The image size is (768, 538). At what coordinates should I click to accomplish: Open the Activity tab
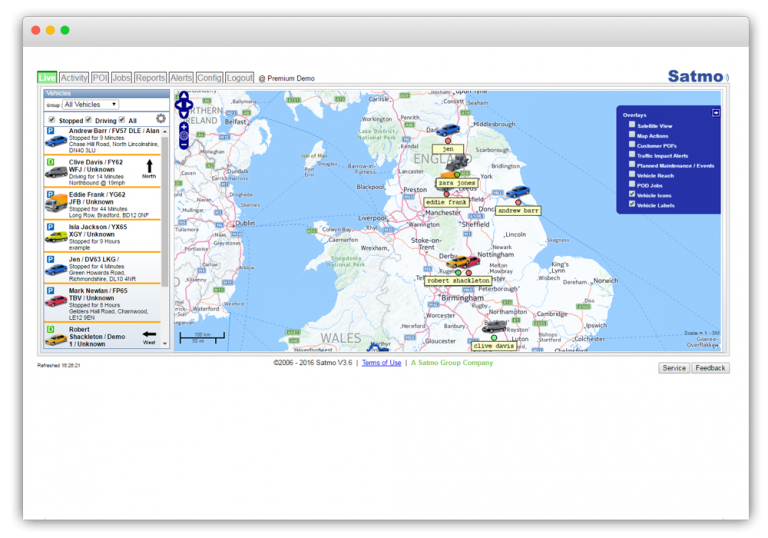click(74, 77)
